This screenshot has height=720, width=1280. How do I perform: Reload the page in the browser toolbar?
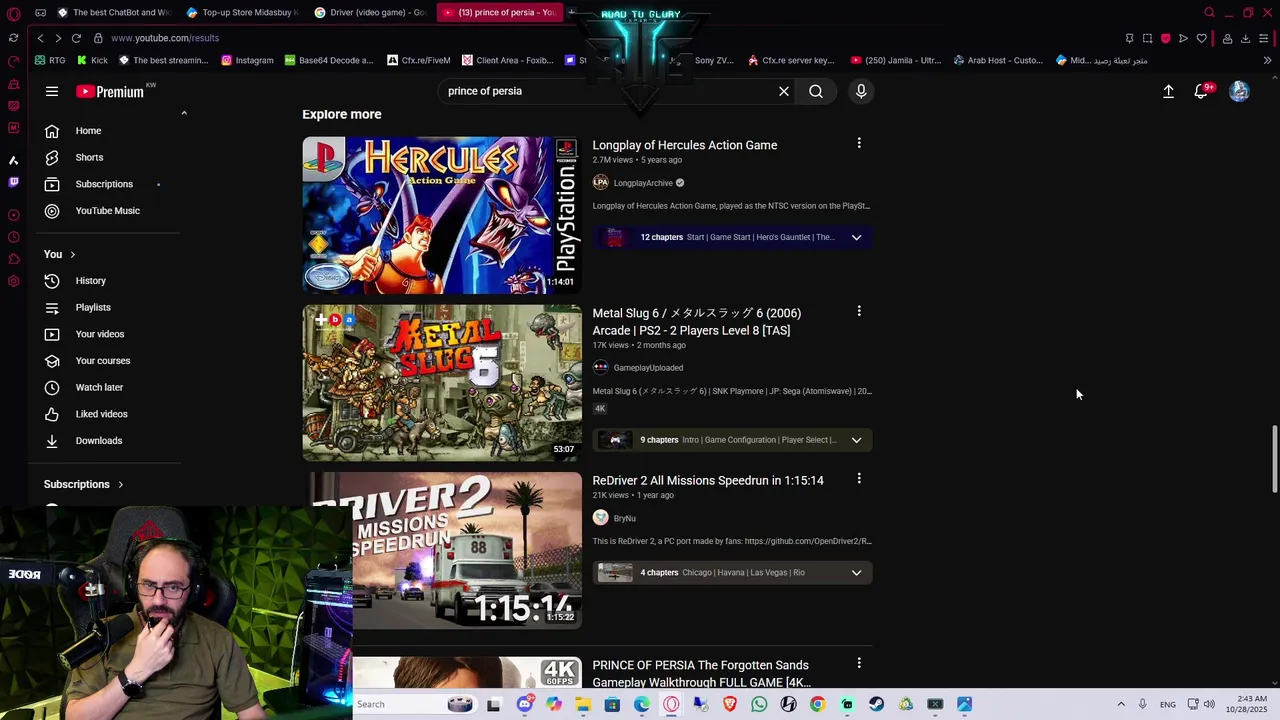point(76,38)
